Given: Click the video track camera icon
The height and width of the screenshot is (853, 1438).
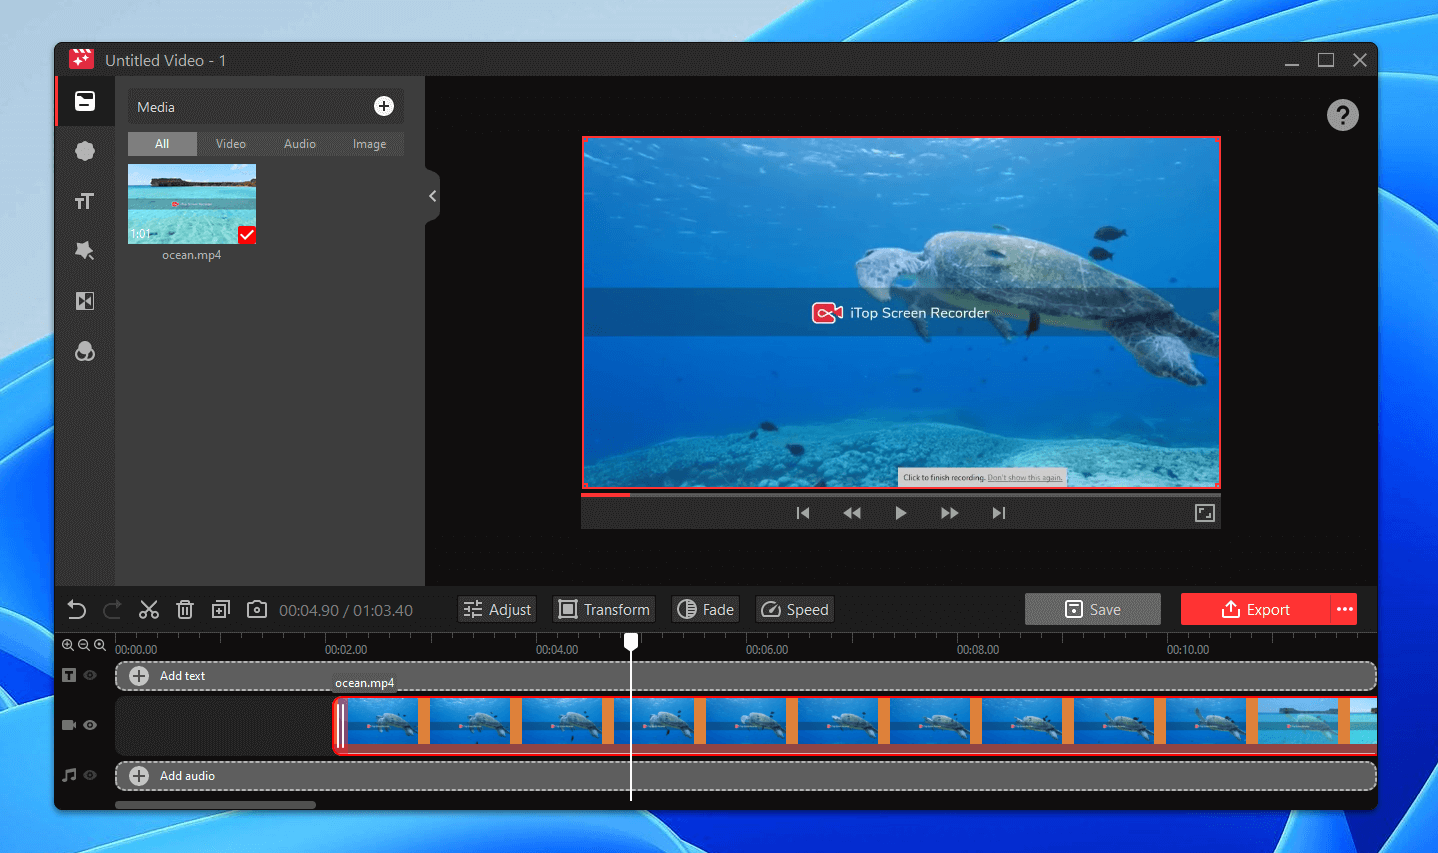Looking at the screenshot, I should point(69,725).
